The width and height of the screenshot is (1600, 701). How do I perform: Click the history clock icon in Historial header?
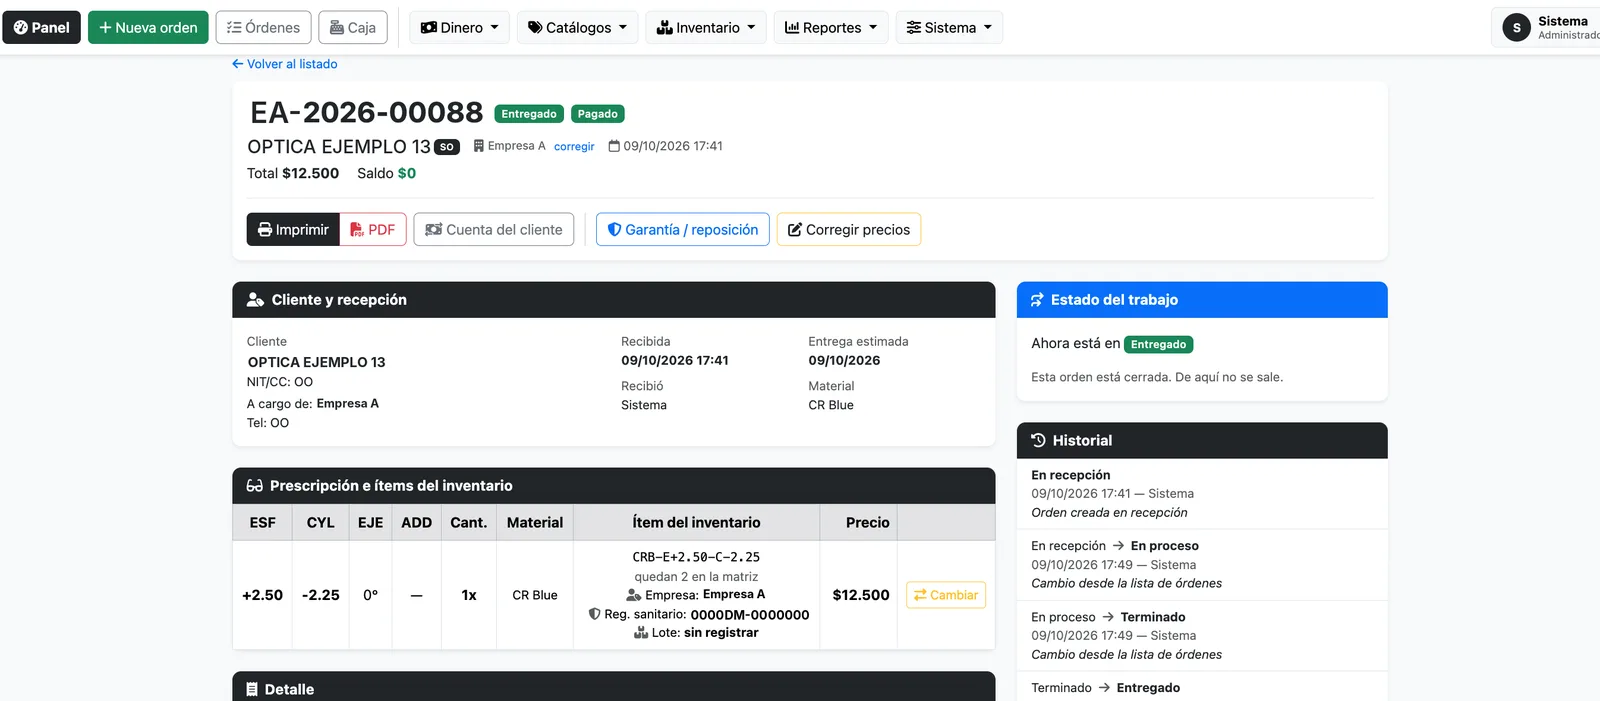[x=1038, y=440]
